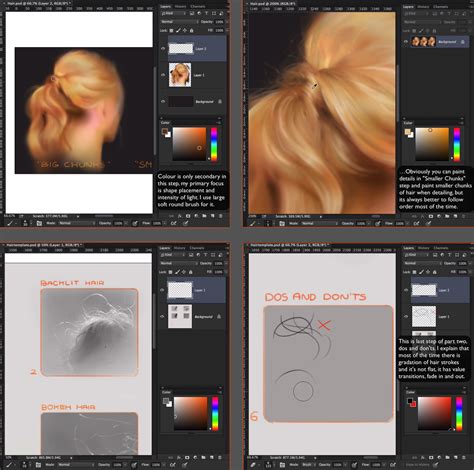Toggle visibility of Background layer in Bokeh Hair document
Viewport: 474px width, 470px height.
(162, 316)
